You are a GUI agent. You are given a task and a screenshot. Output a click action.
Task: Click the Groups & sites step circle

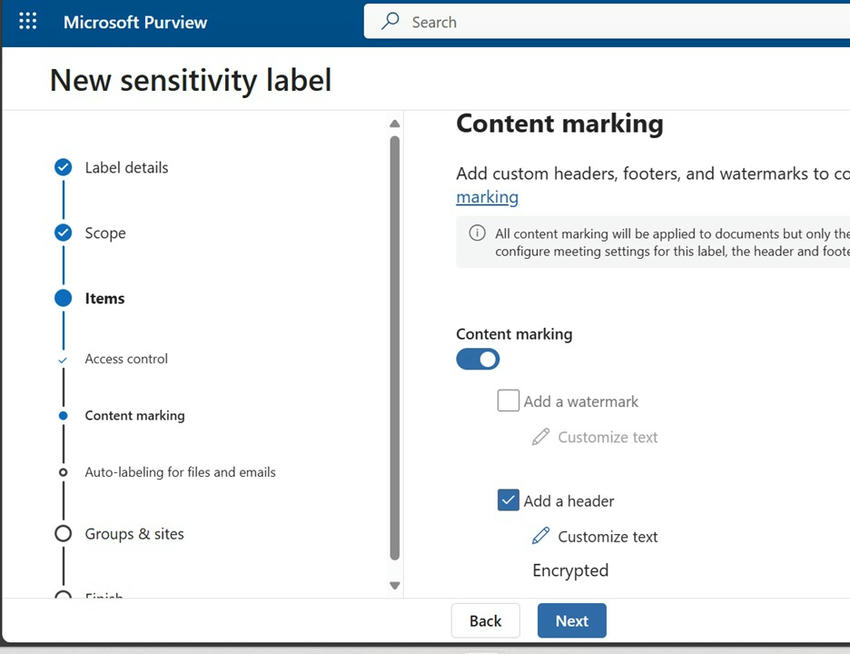[x=63, y=534]
